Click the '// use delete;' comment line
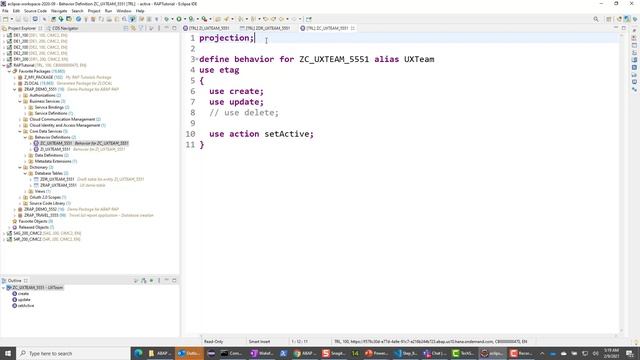This screenshot has height=360, width=640. (x=244, y=113)
